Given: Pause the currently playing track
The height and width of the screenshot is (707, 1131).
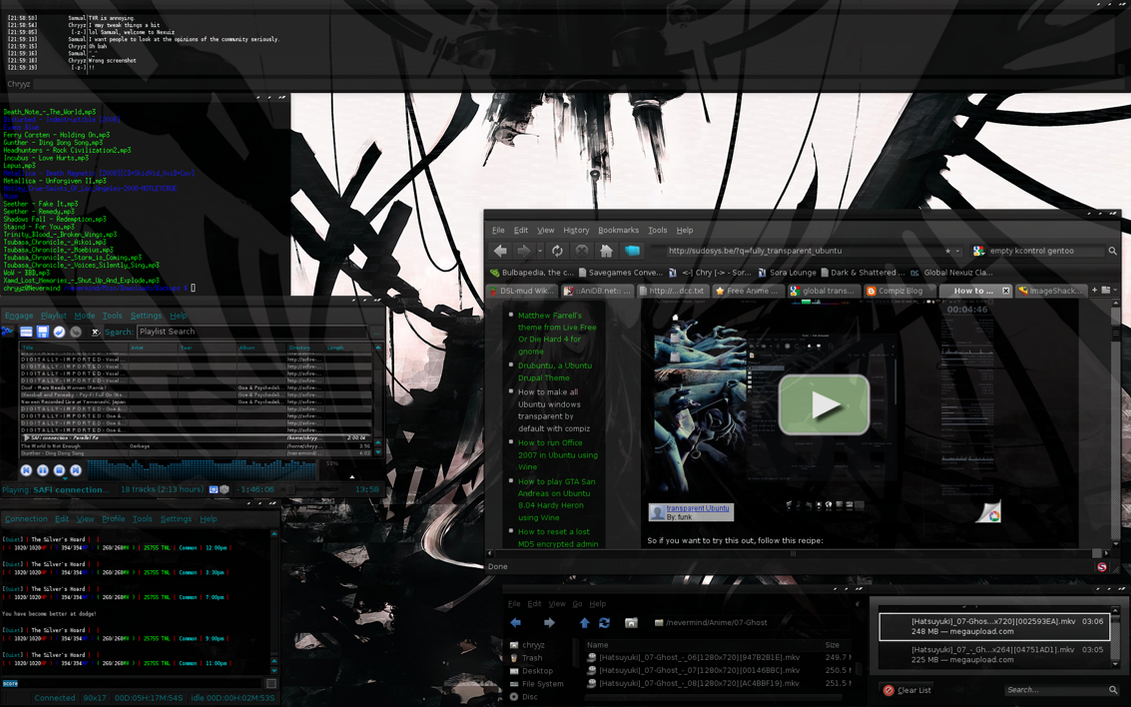Looking at the screenshot, I should (x=43, y=470).
